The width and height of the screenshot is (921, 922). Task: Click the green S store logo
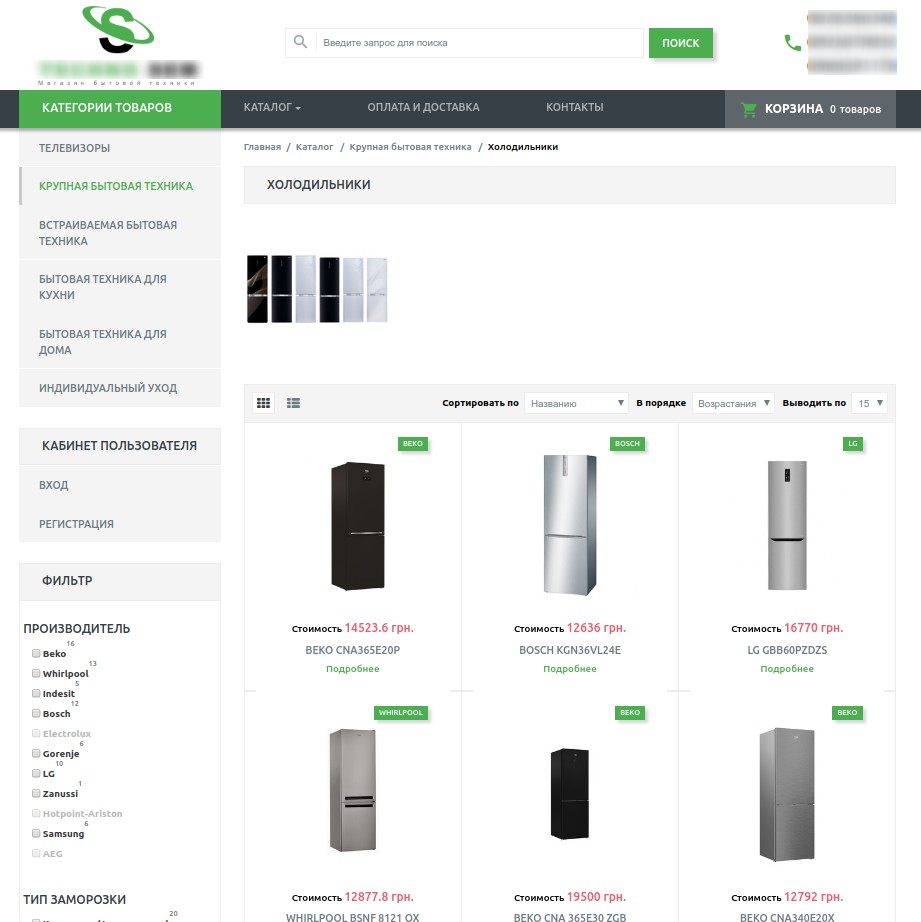click(118, 29)
